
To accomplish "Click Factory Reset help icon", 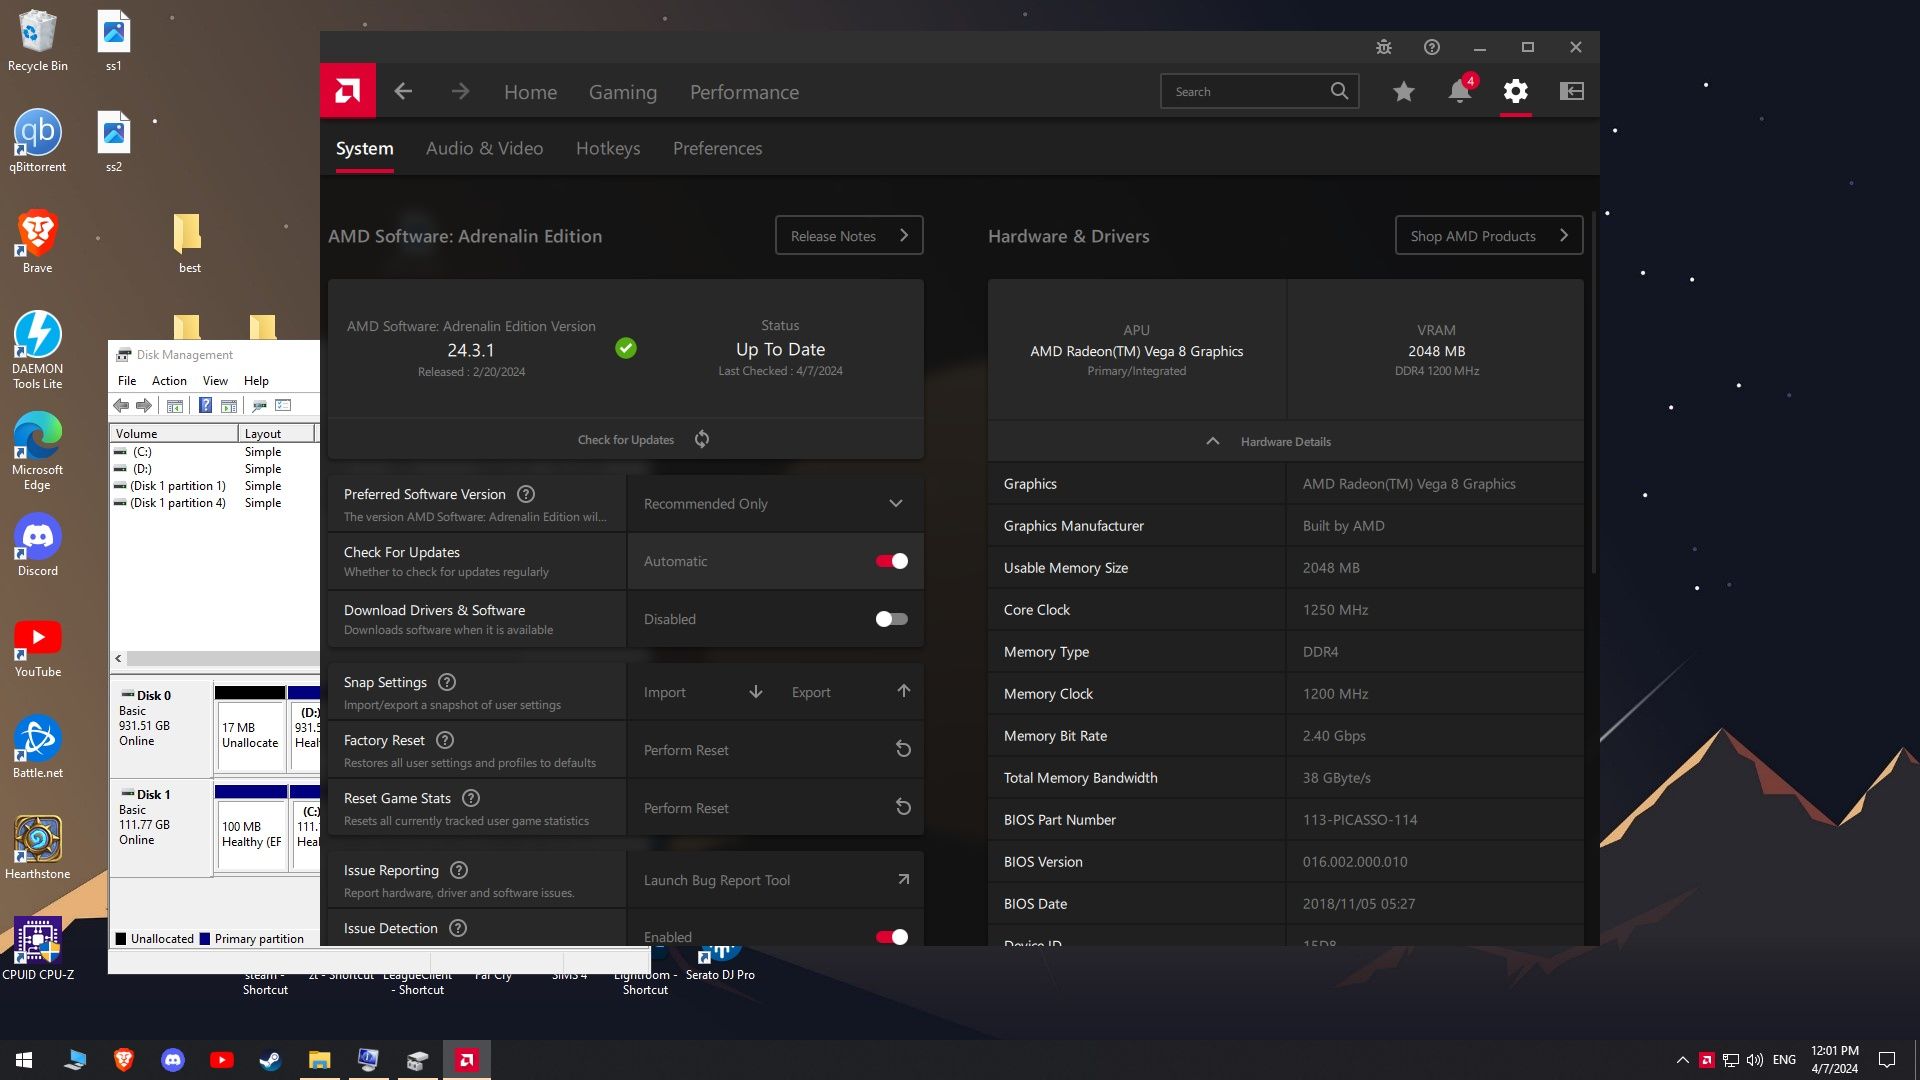I will coord(445,740).
